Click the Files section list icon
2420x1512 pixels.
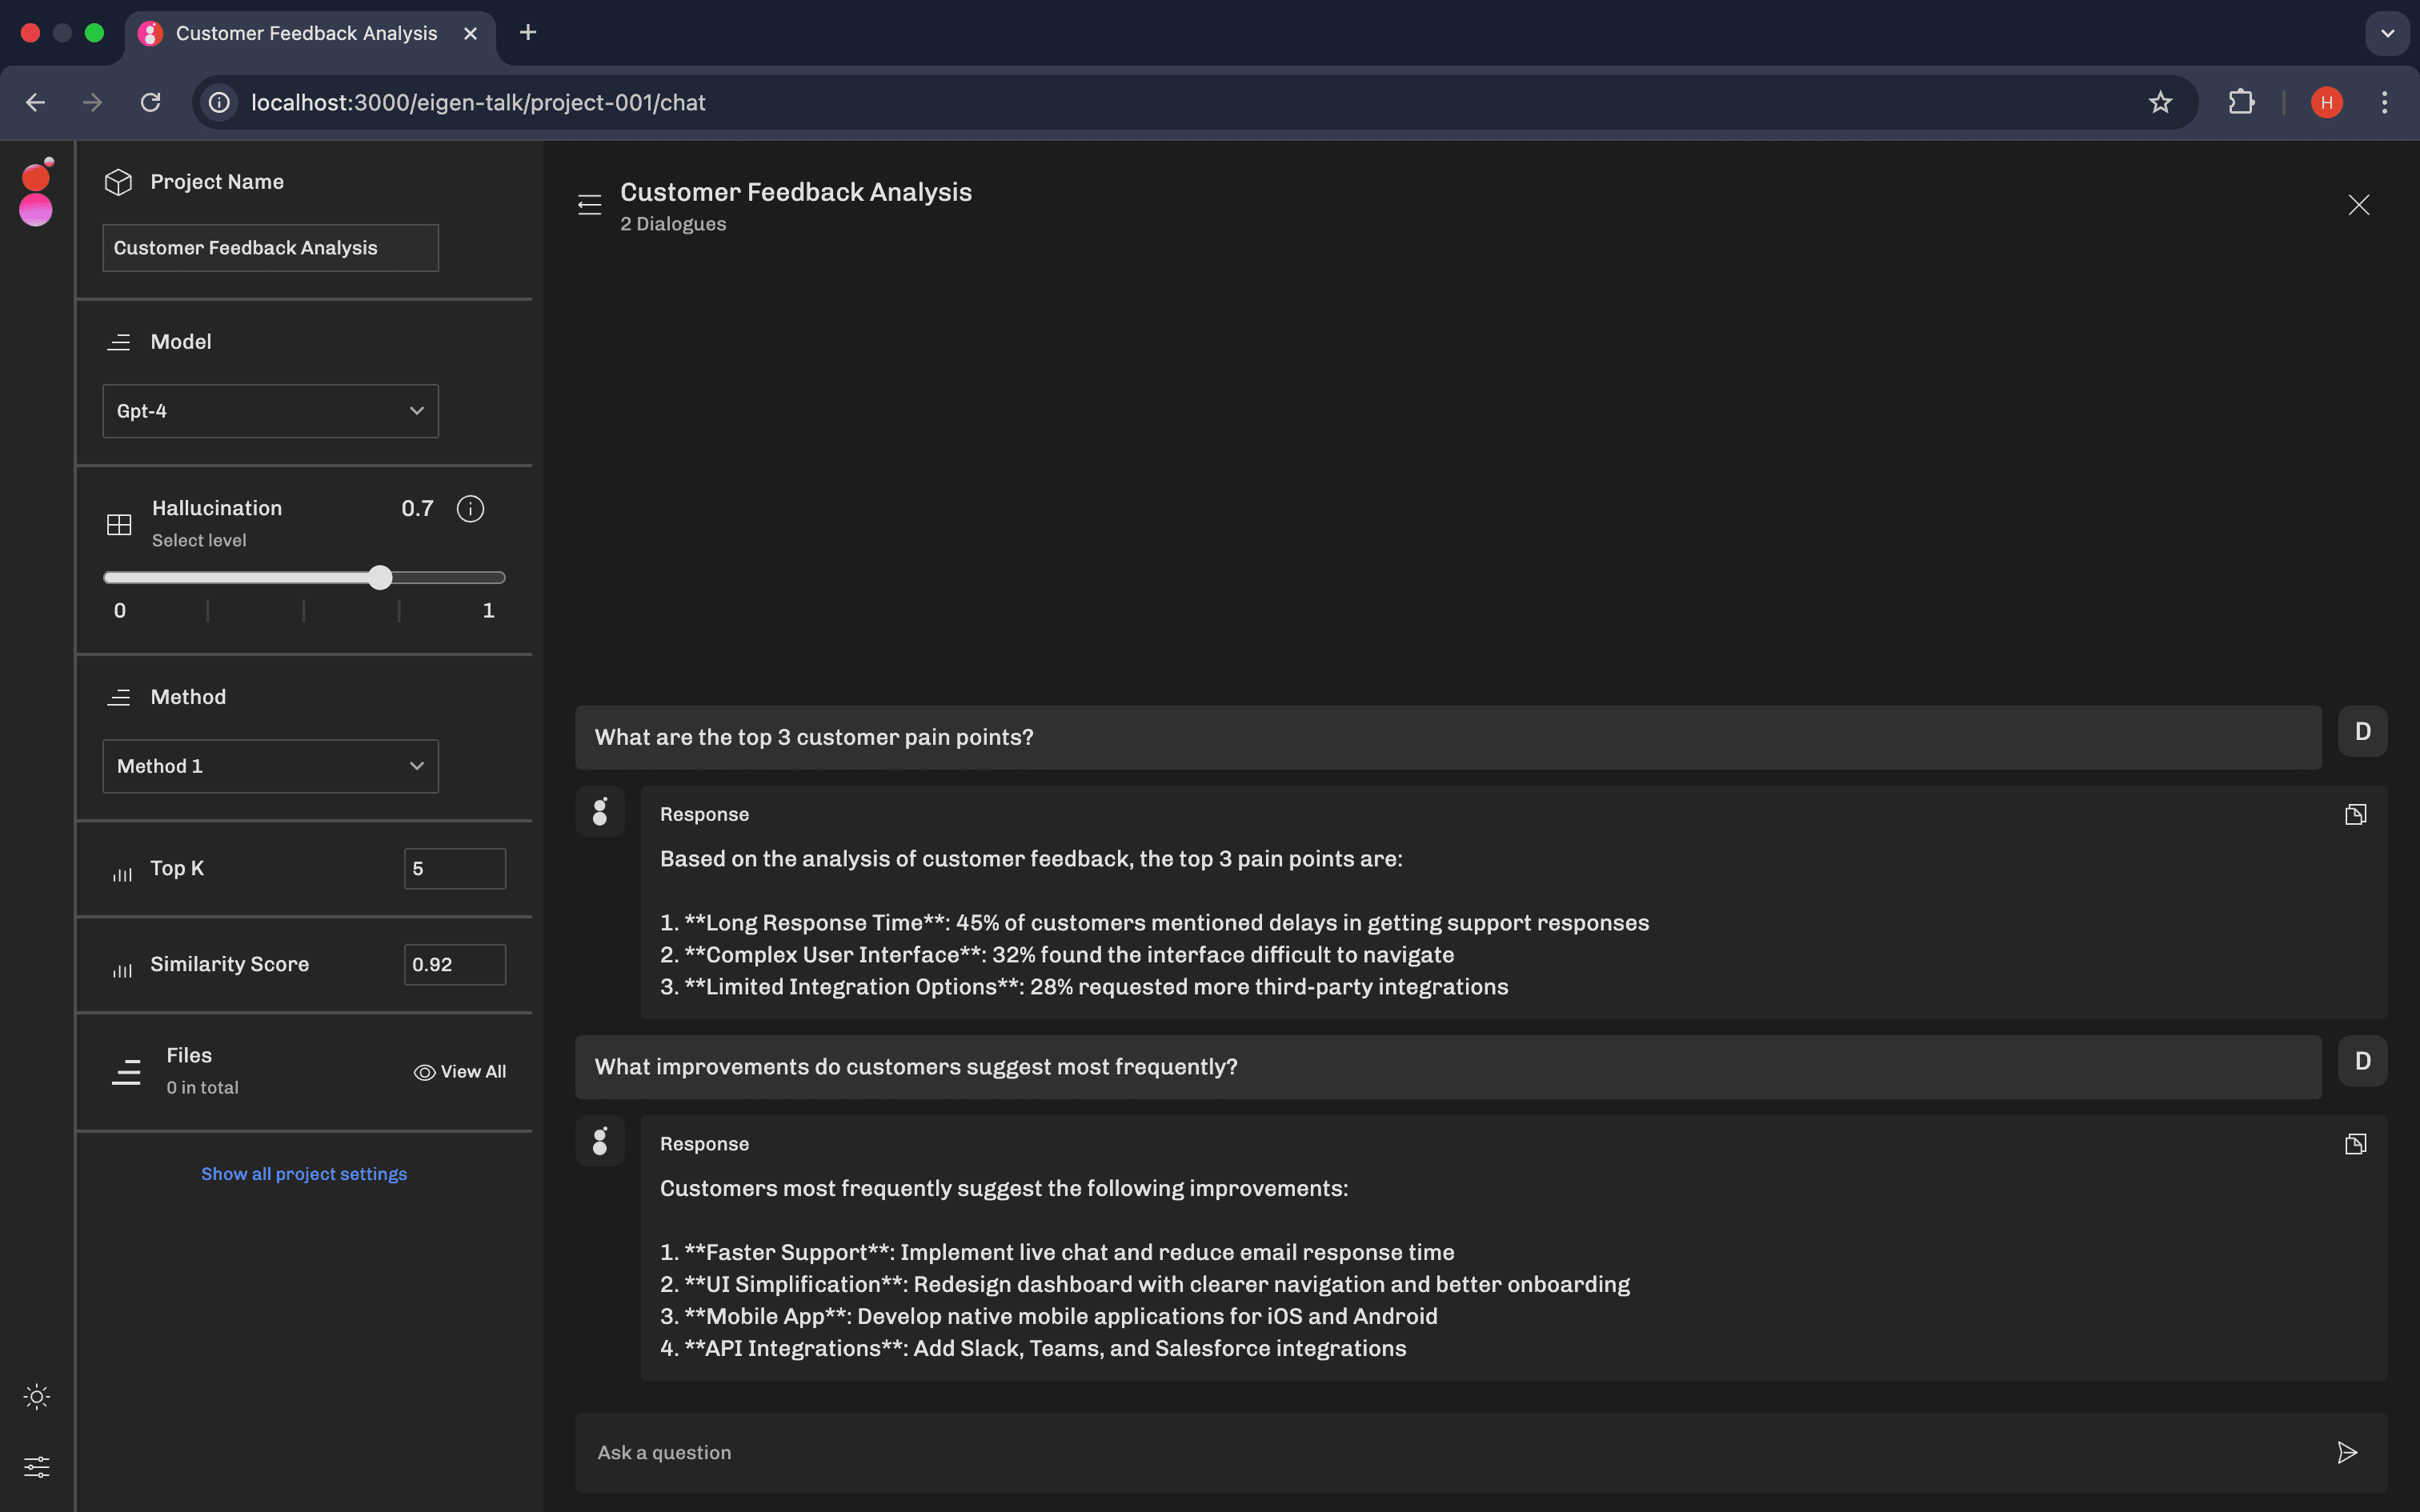(126, 1072)
